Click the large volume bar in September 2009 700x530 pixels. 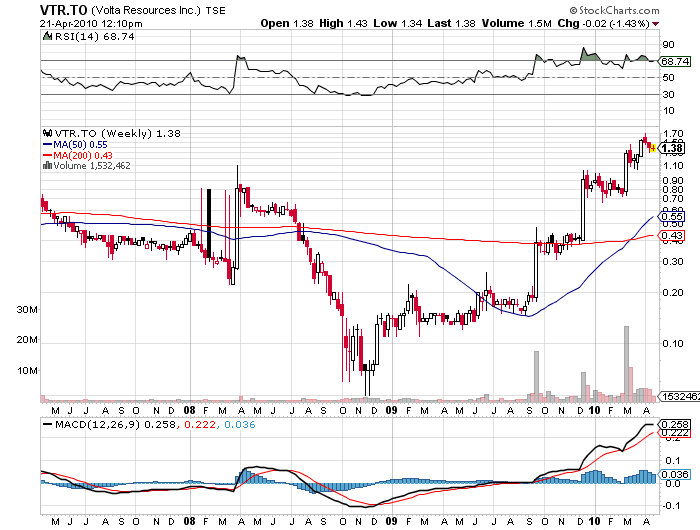pyautogui.click(x=536, y=376)
